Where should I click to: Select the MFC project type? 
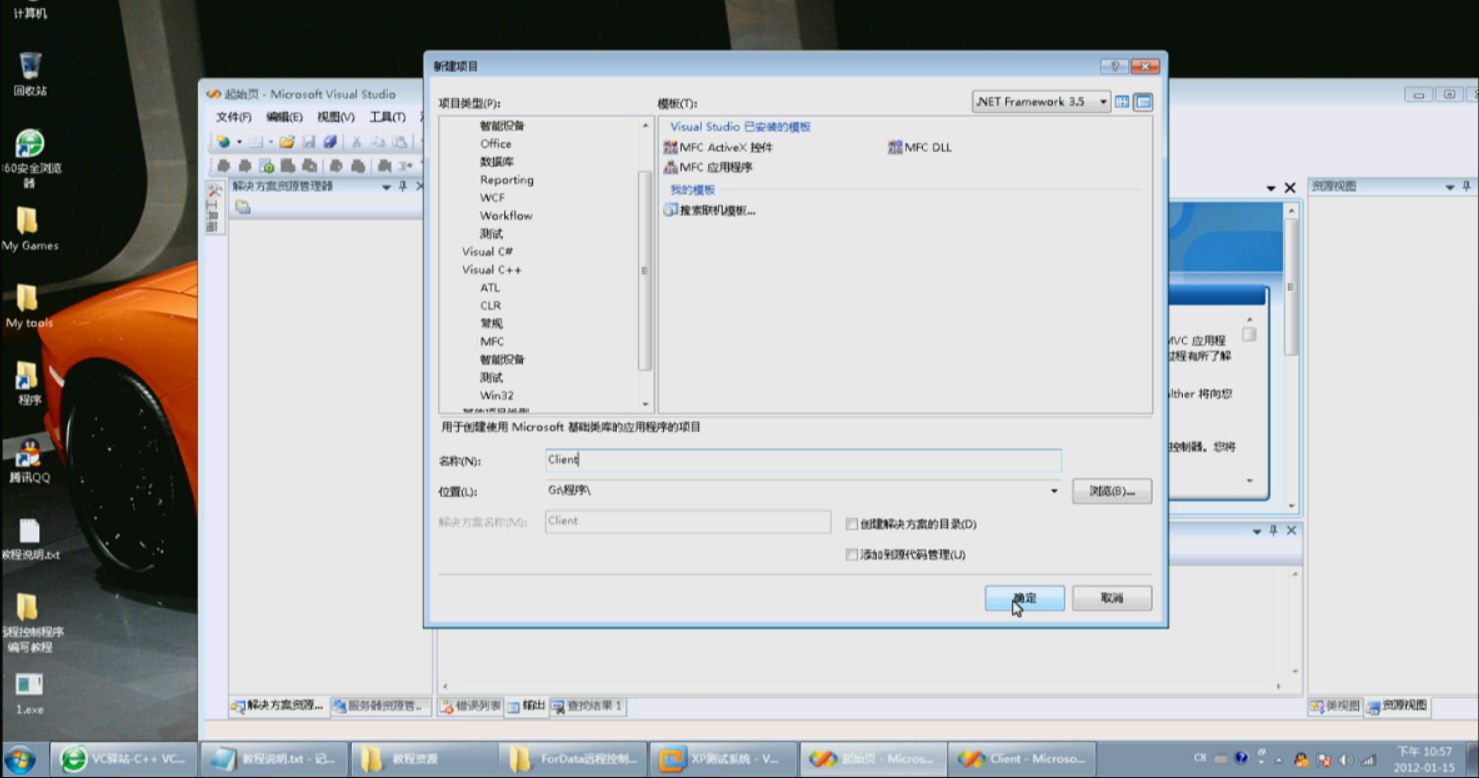point(492,342)
